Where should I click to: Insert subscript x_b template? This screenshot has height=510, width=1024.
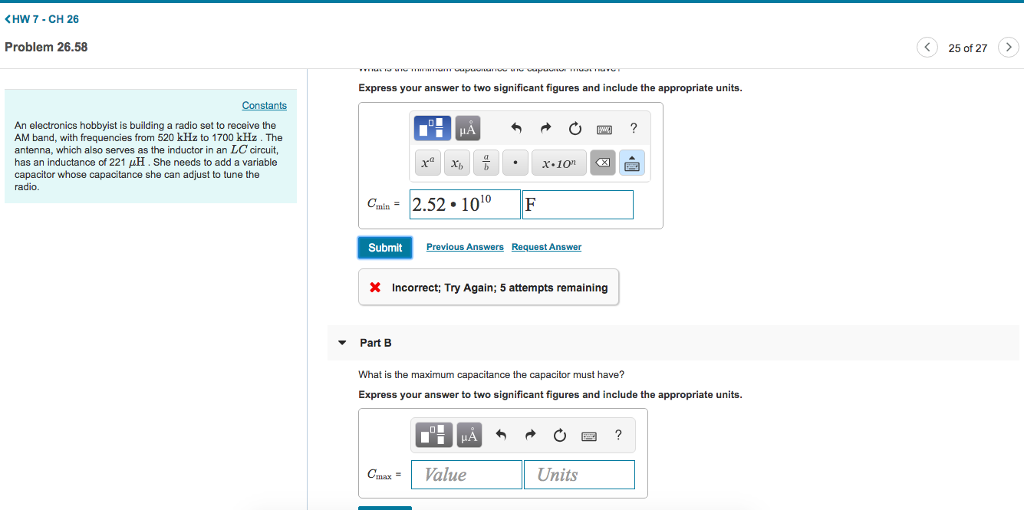click(x=457, y=163)
